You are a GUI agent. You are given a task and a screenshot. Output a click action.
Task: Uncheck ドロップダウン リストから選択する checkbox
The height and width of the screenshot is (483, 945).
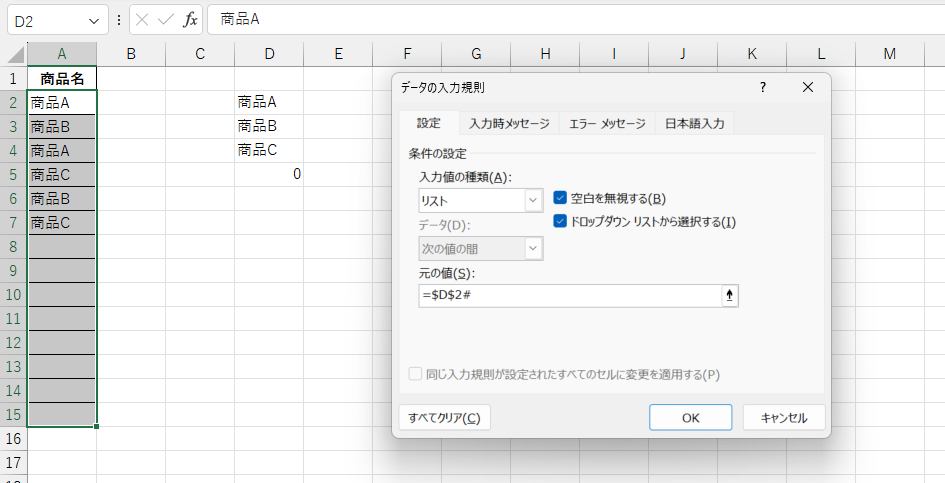[x=560, y=221]
